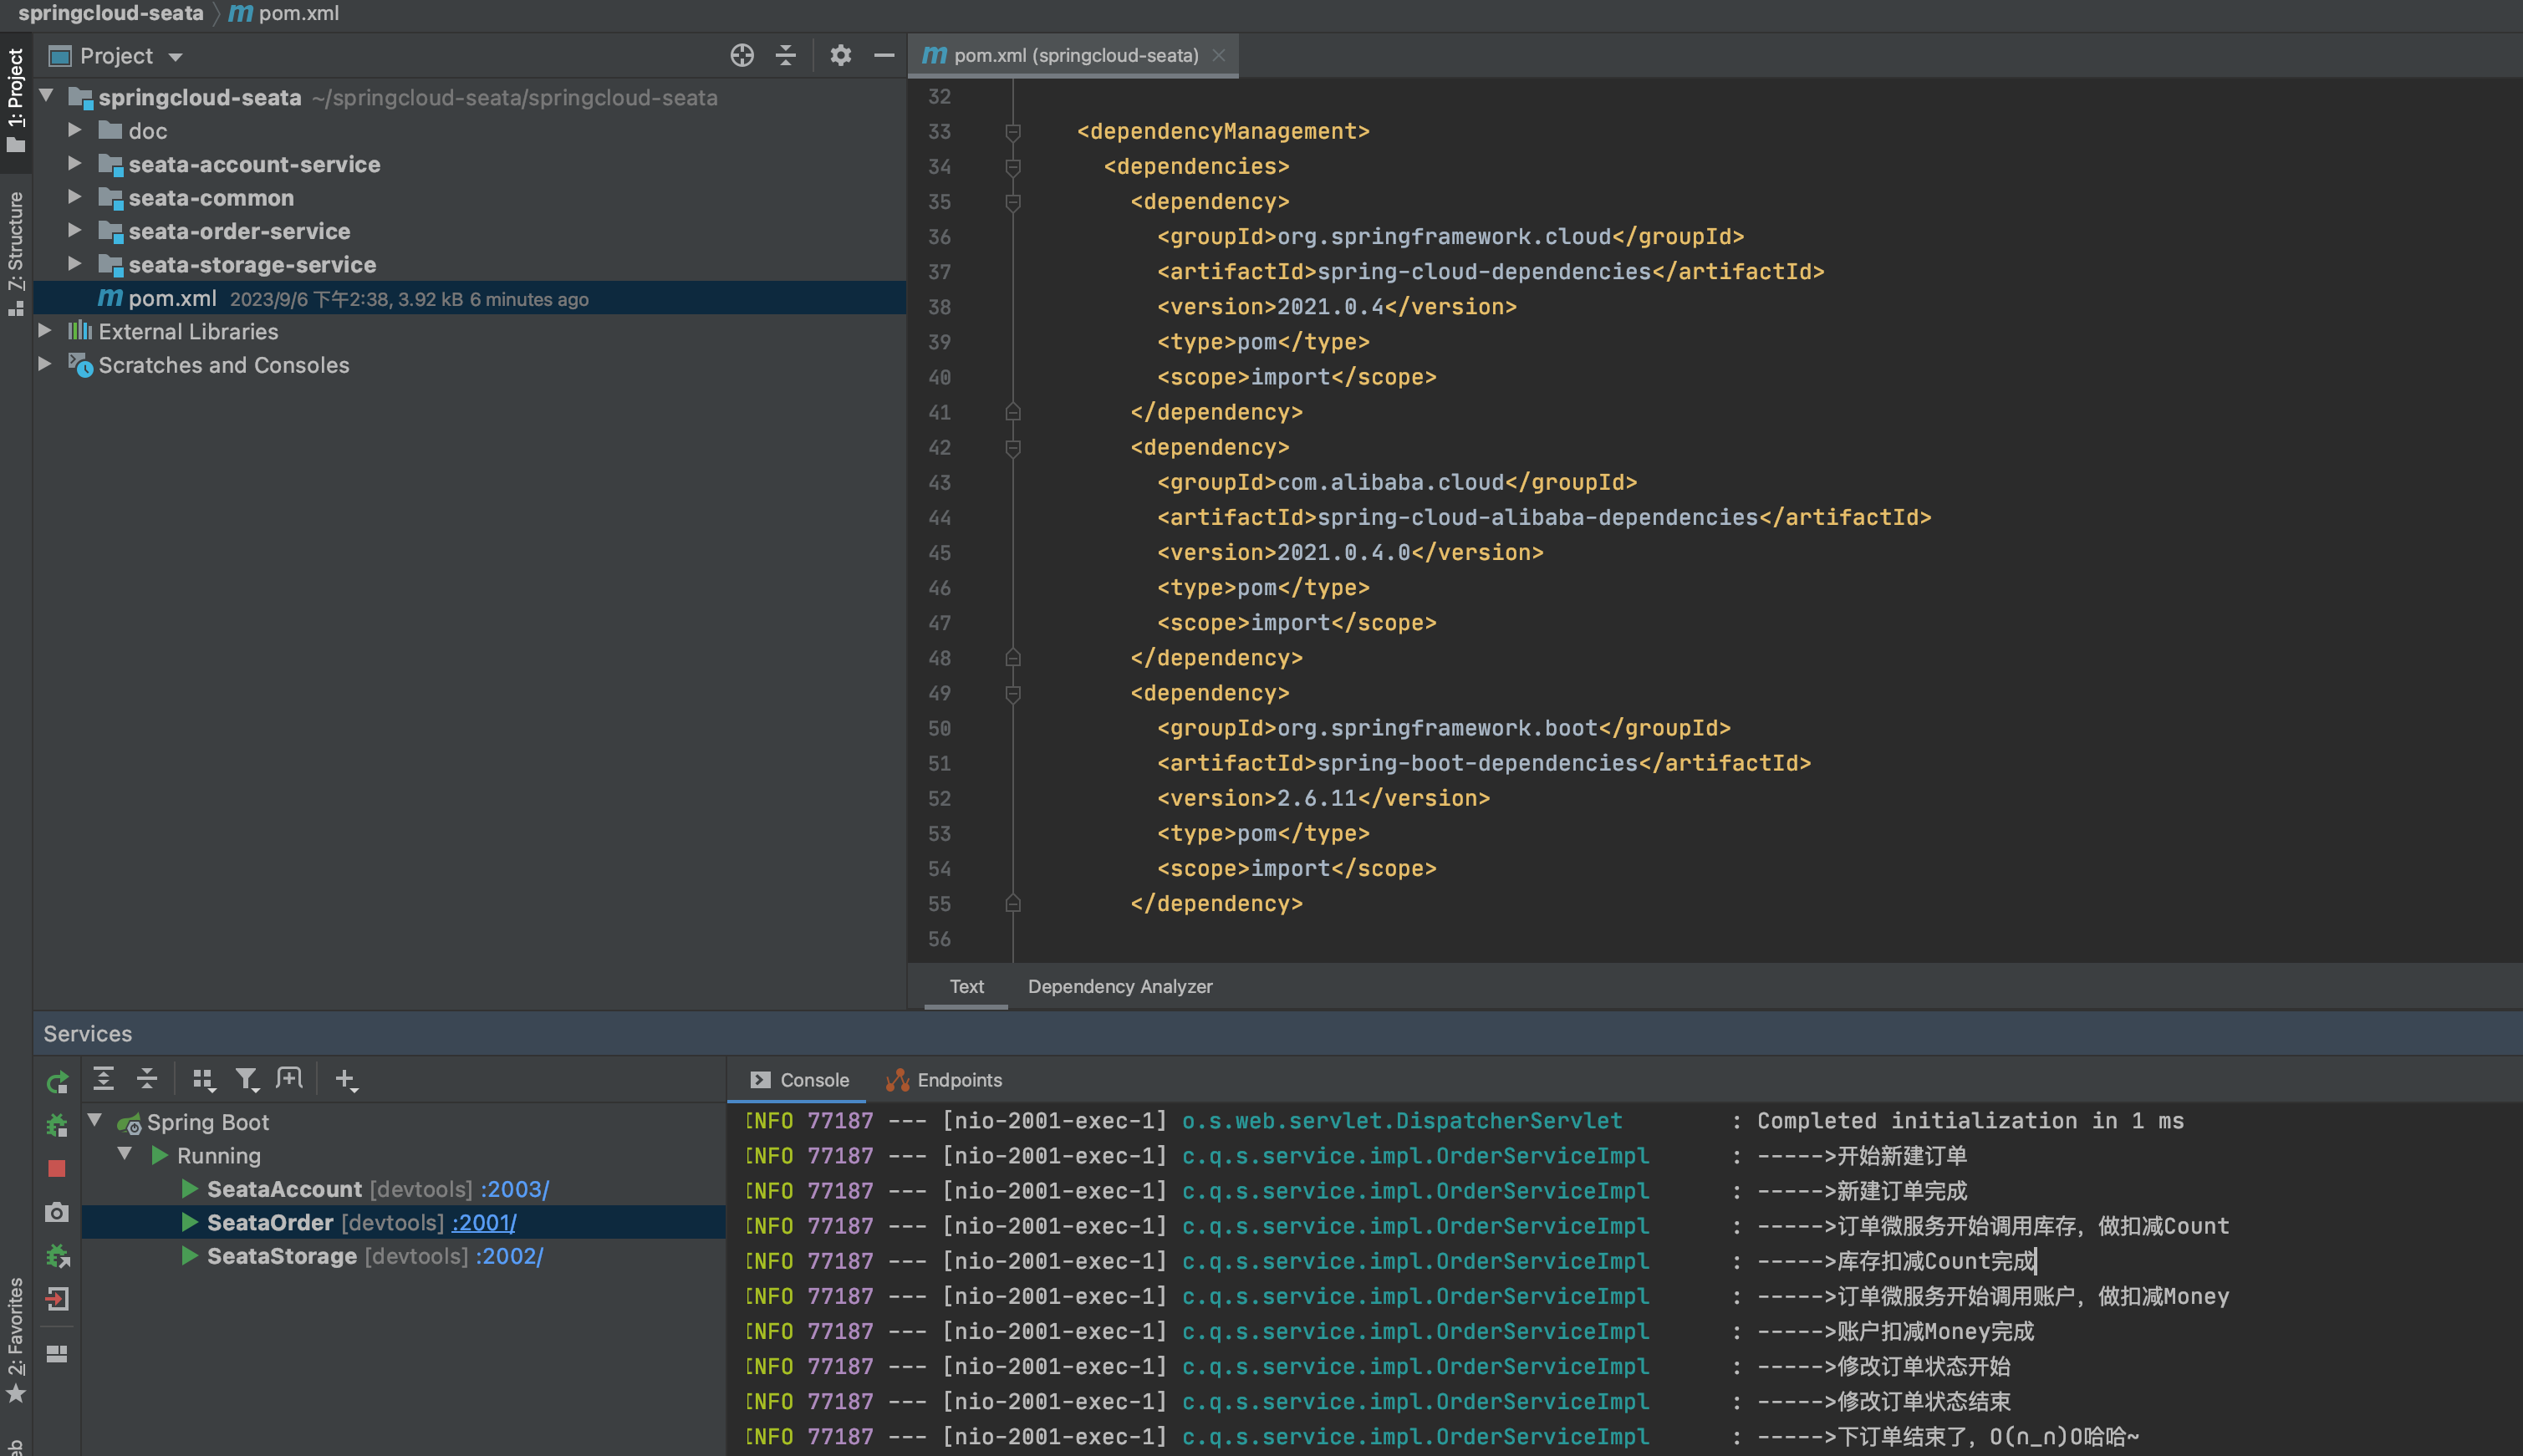Hide the Project panel with minus icon

(x=884, y=56)
